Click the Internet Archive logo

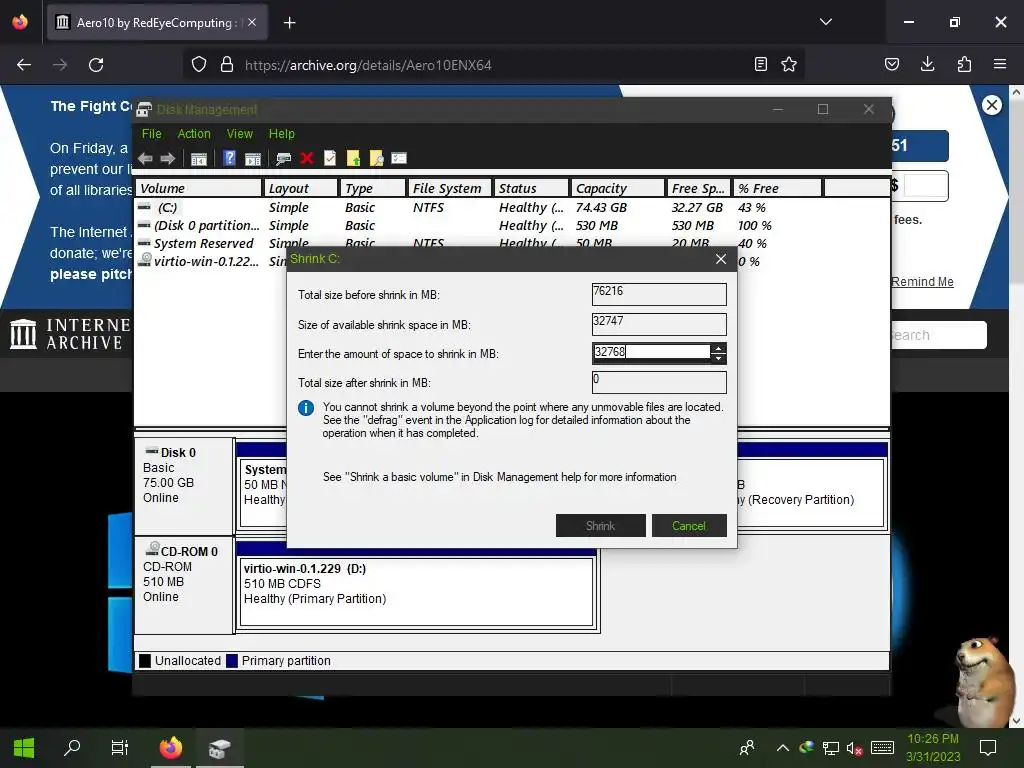coord(70,334)
